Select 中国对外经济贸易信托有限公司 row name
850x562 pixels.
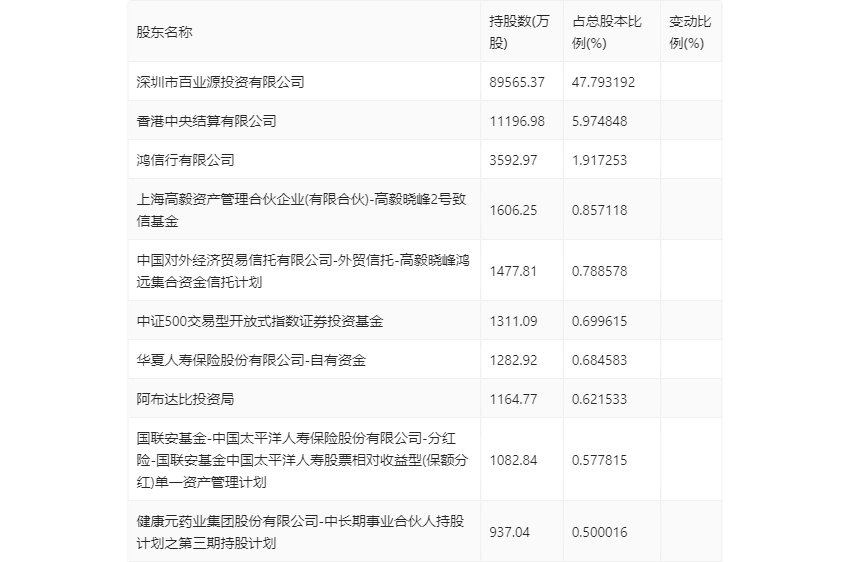302,272
